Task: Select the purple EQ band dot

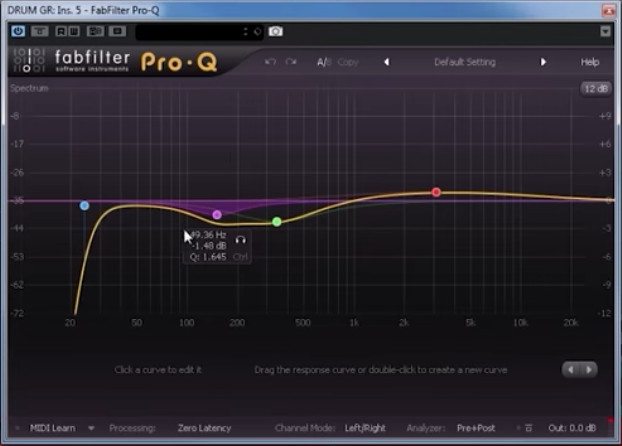Action: pyautogui.click(x=217, y=215)
